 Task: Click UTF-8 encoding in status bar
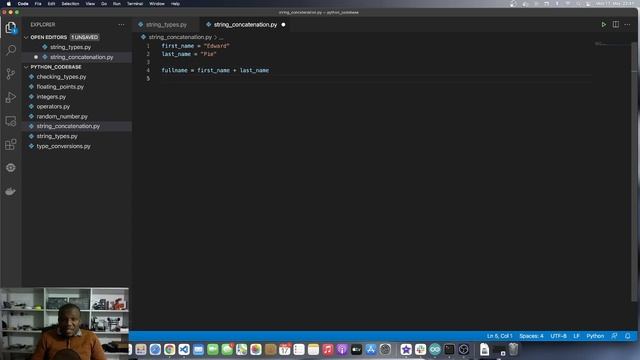pyautogui.click(x=558, y=336)
